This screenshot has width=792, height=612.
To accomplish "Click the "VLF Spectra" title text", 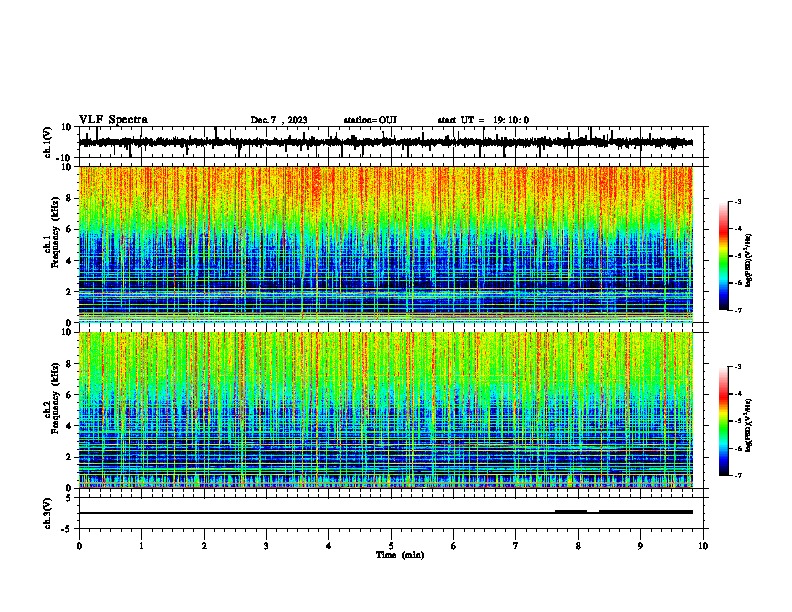I will (113, 120).
